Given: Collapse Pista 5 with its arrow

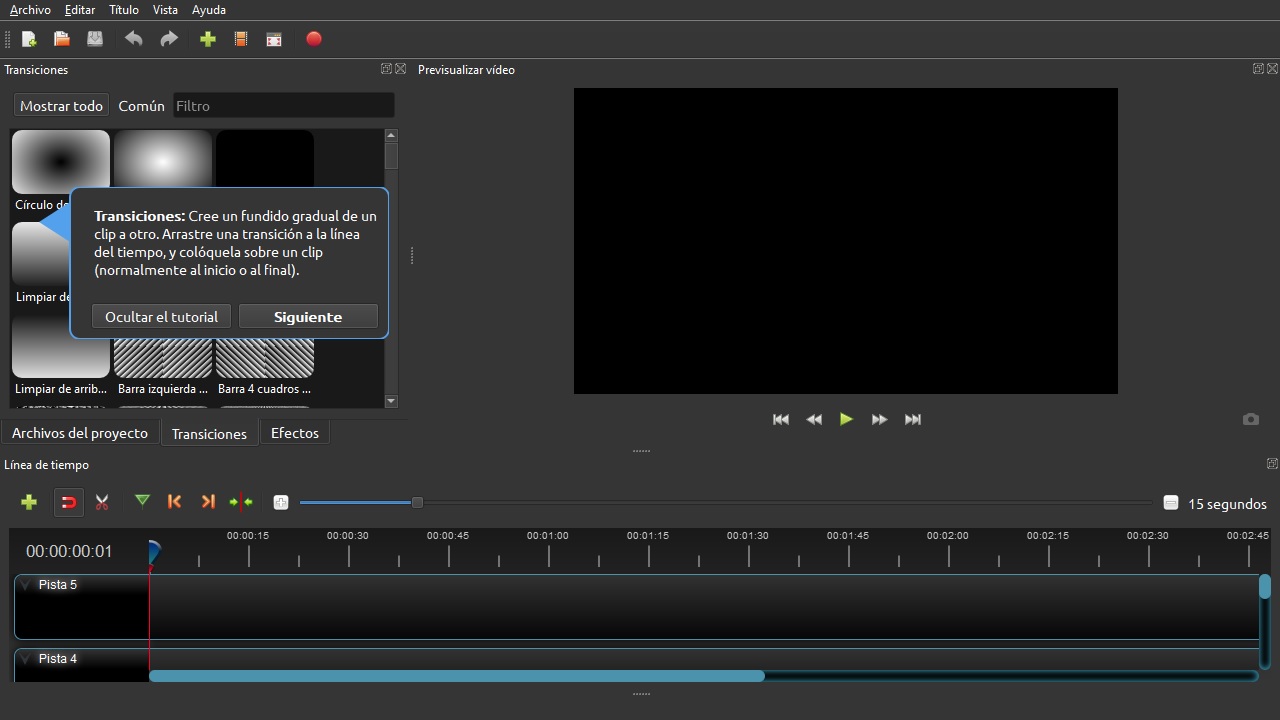Looking at the screenshot, I should [x=26, y=585].
